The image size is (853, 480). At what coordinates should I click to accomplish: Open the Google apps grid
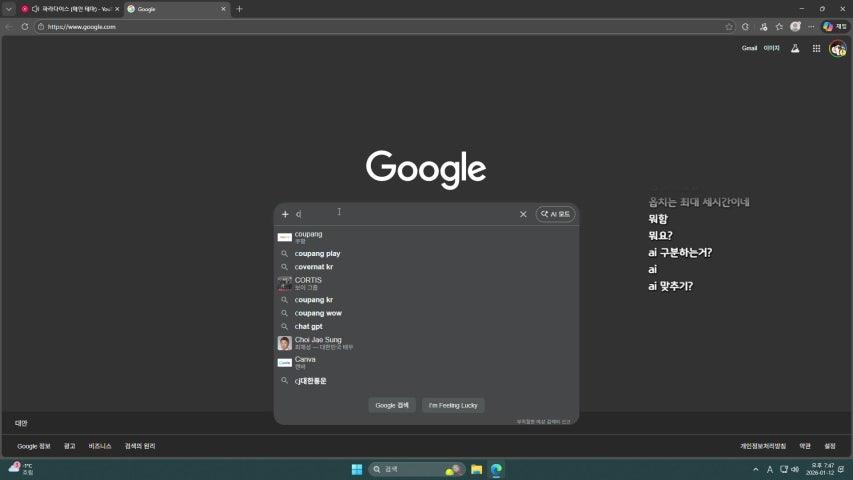point(816,48)
